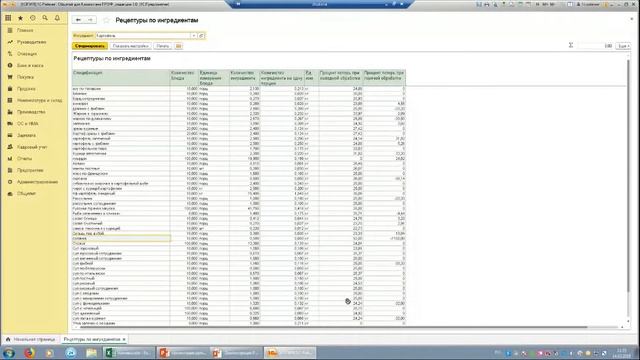Screen dimensions: 640x360
Task: Switch to the 1C application taskbar button
Action: pyautogui.click(x=290, y=353)
